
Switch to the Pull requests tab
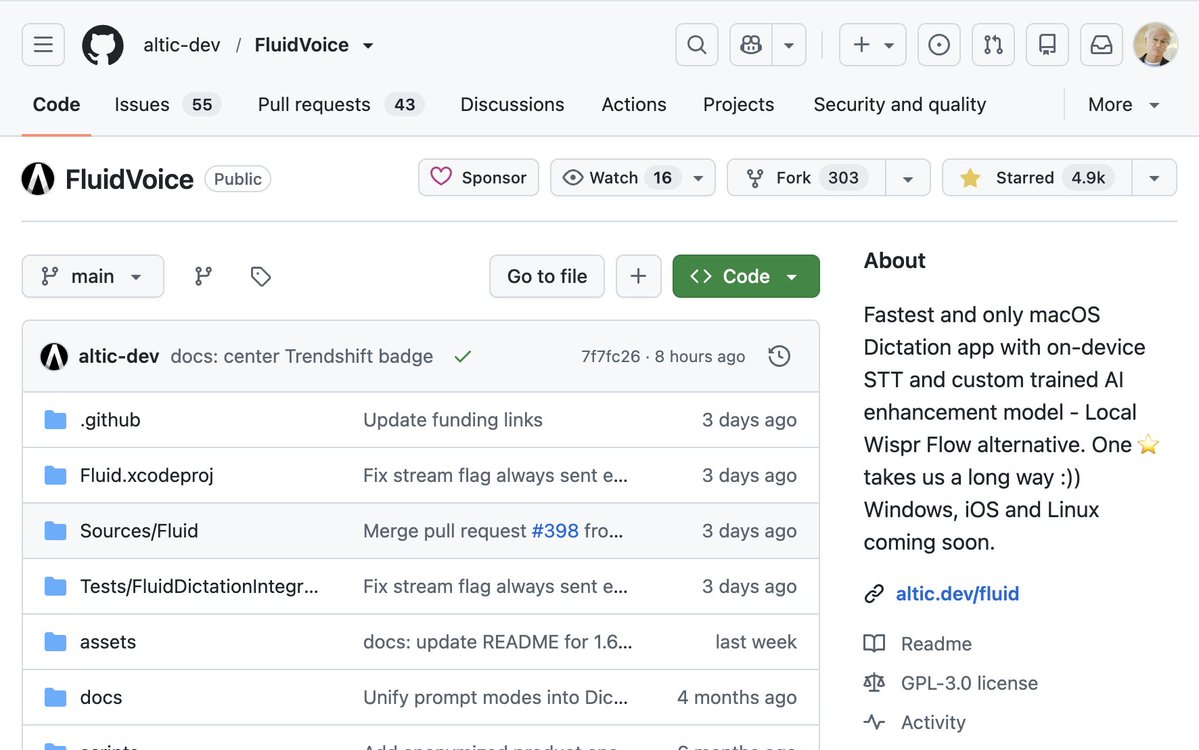340,104
